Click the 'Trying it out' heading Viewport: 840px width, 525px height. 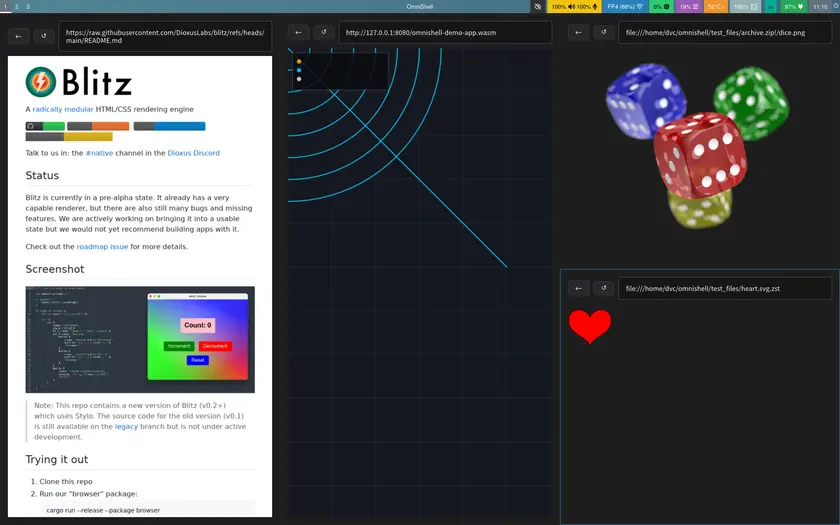57,460
